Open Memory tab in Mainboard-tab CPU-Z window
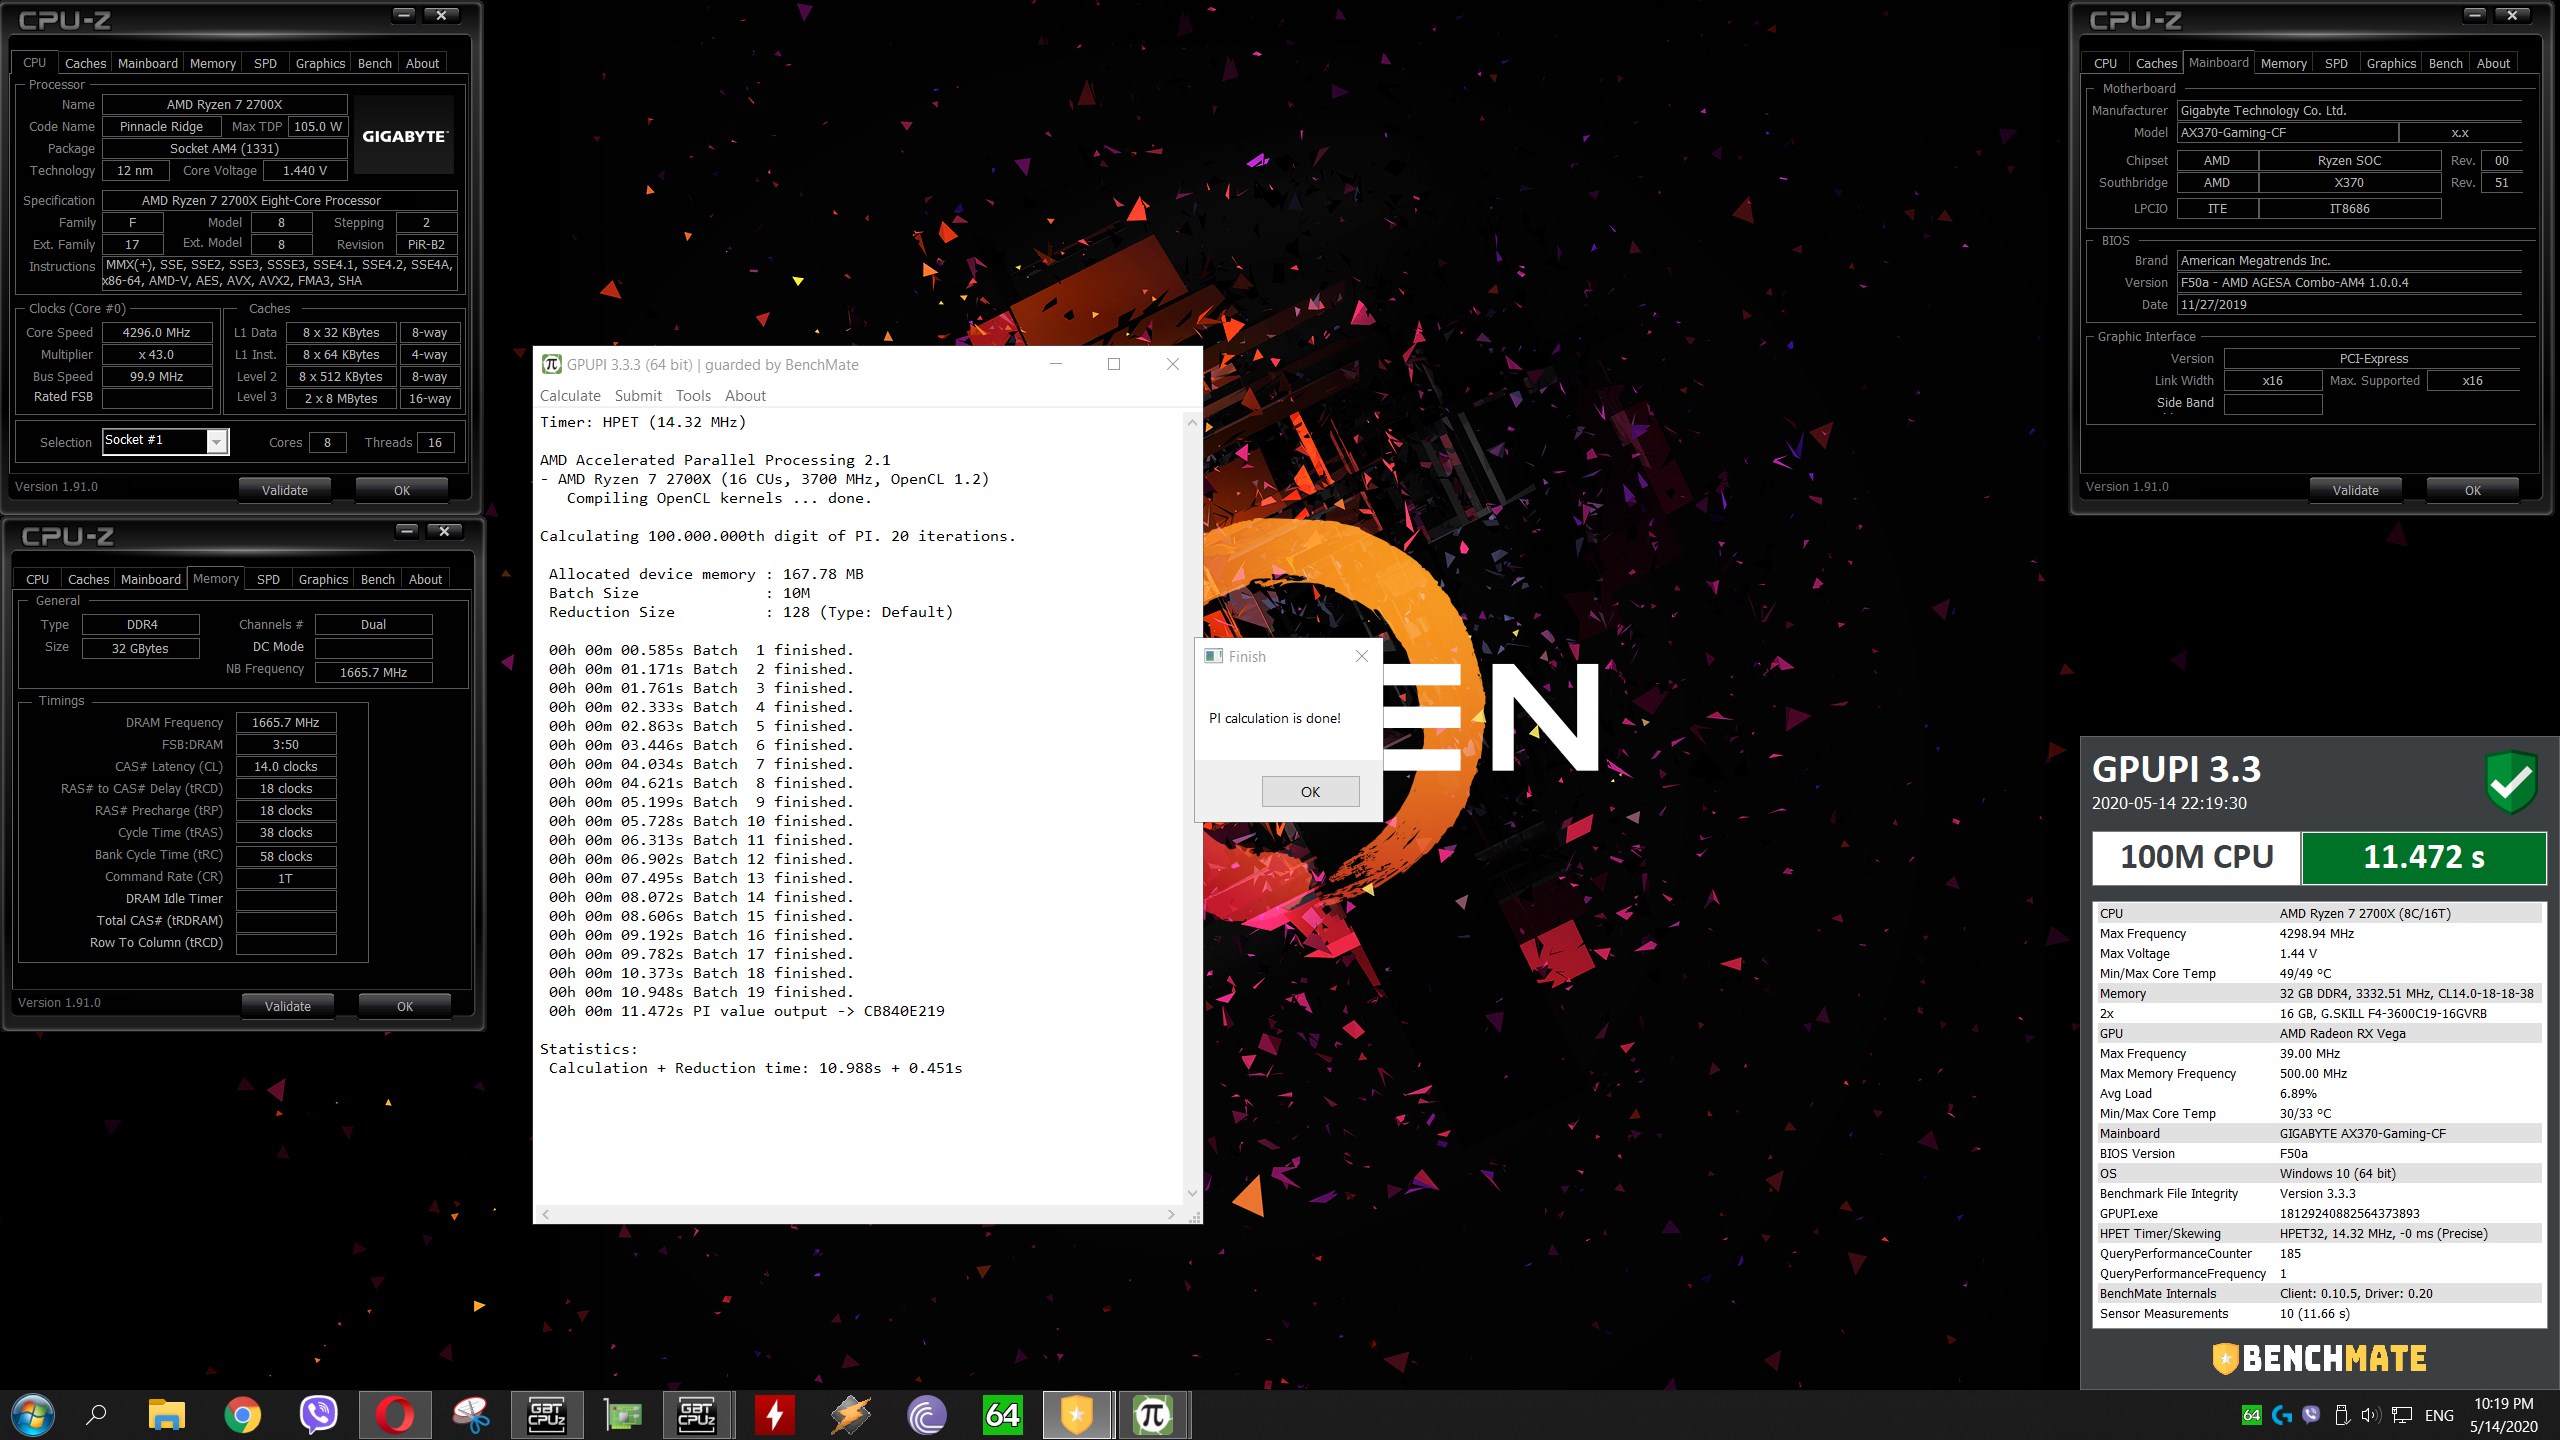Image resolution: width=2560 pixels, height=1440 pixels. coord(2283,63)
